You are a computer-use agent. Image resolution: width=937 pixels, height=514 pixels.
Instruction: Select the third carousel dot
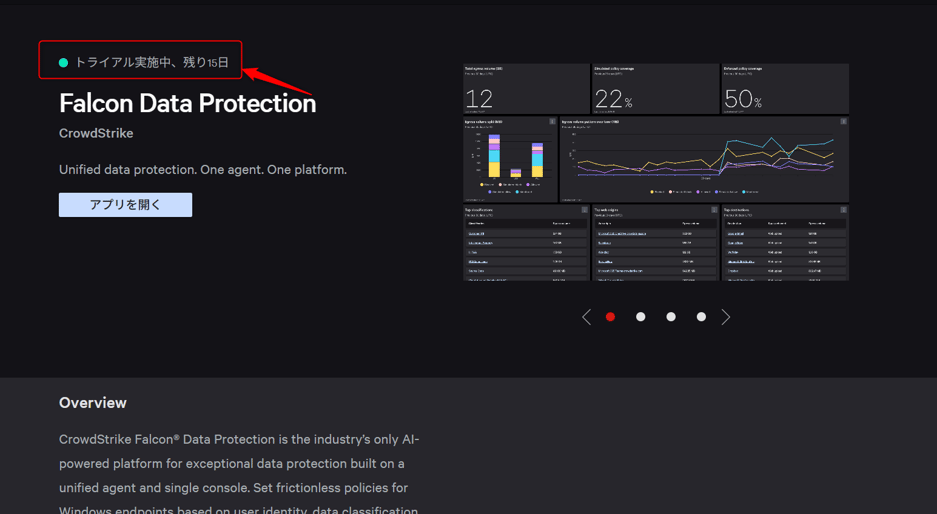pos(671,317)
